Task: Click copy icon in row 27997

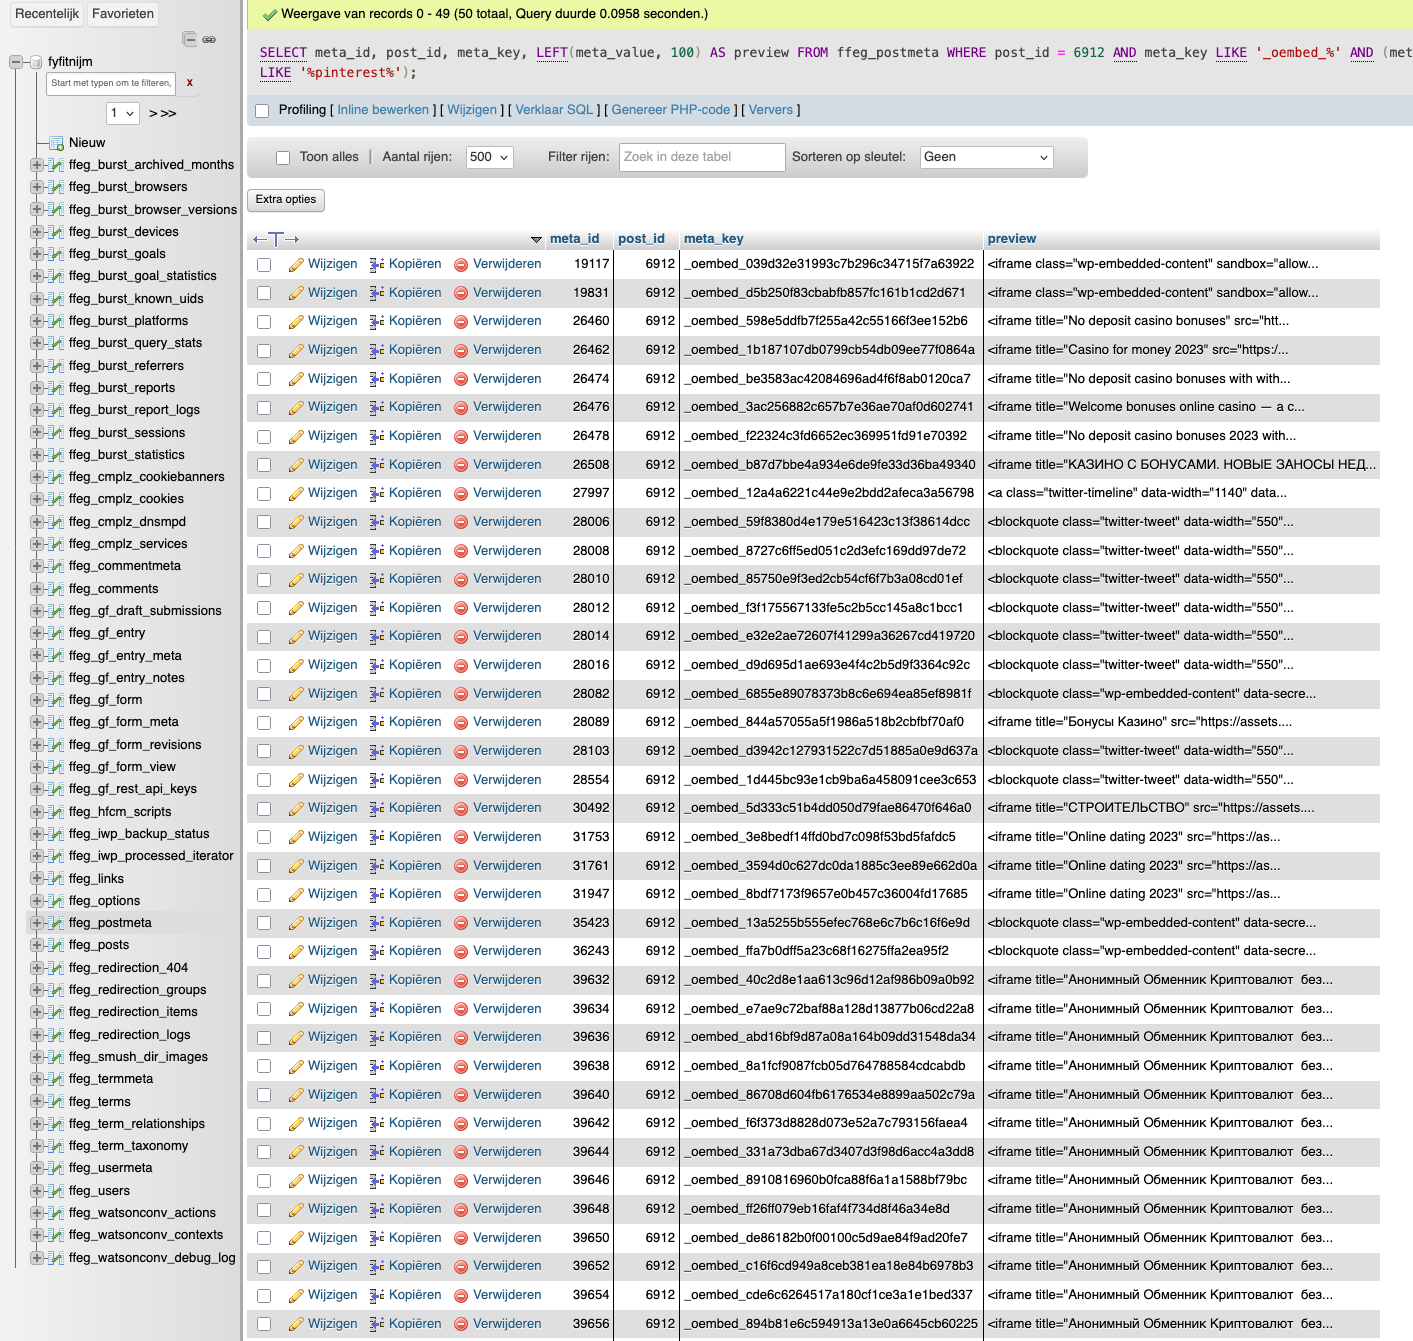Action: (x=377, y=493)
